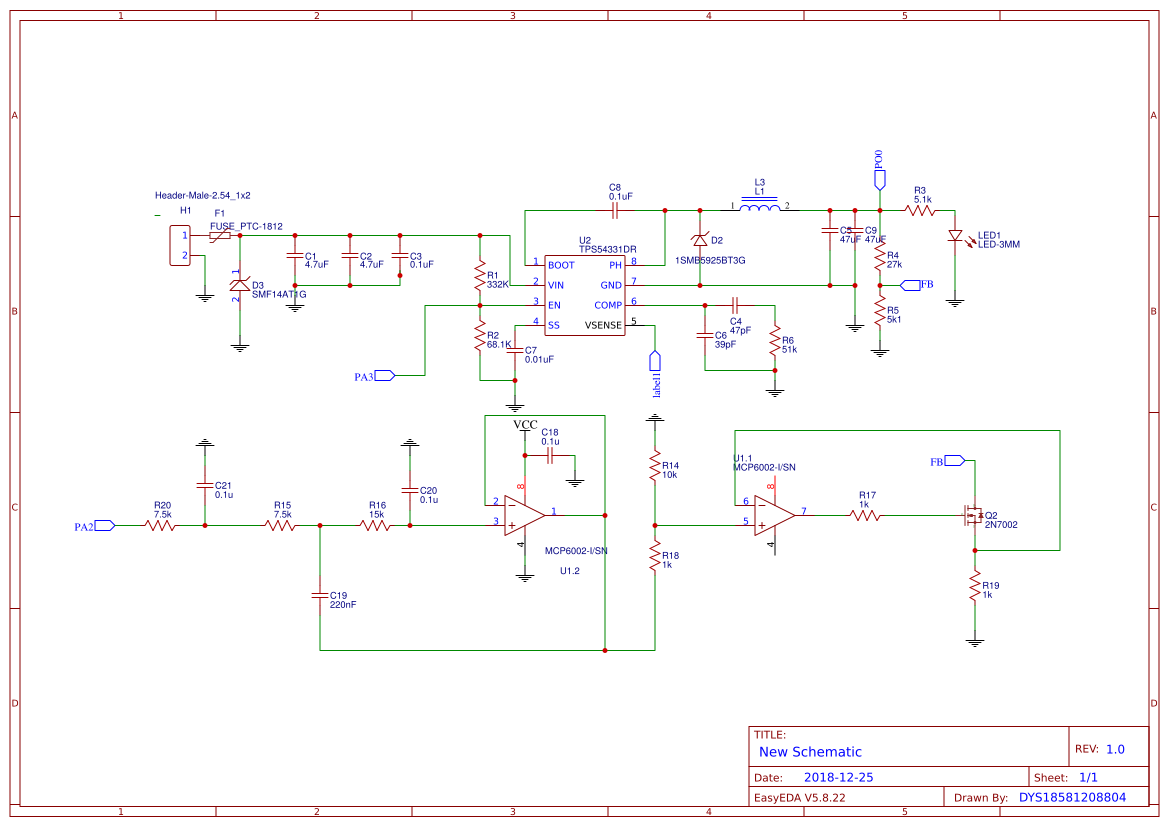Select the H1 header connector symbol
The image size is (1169, 827).
(x=180, y=245)
